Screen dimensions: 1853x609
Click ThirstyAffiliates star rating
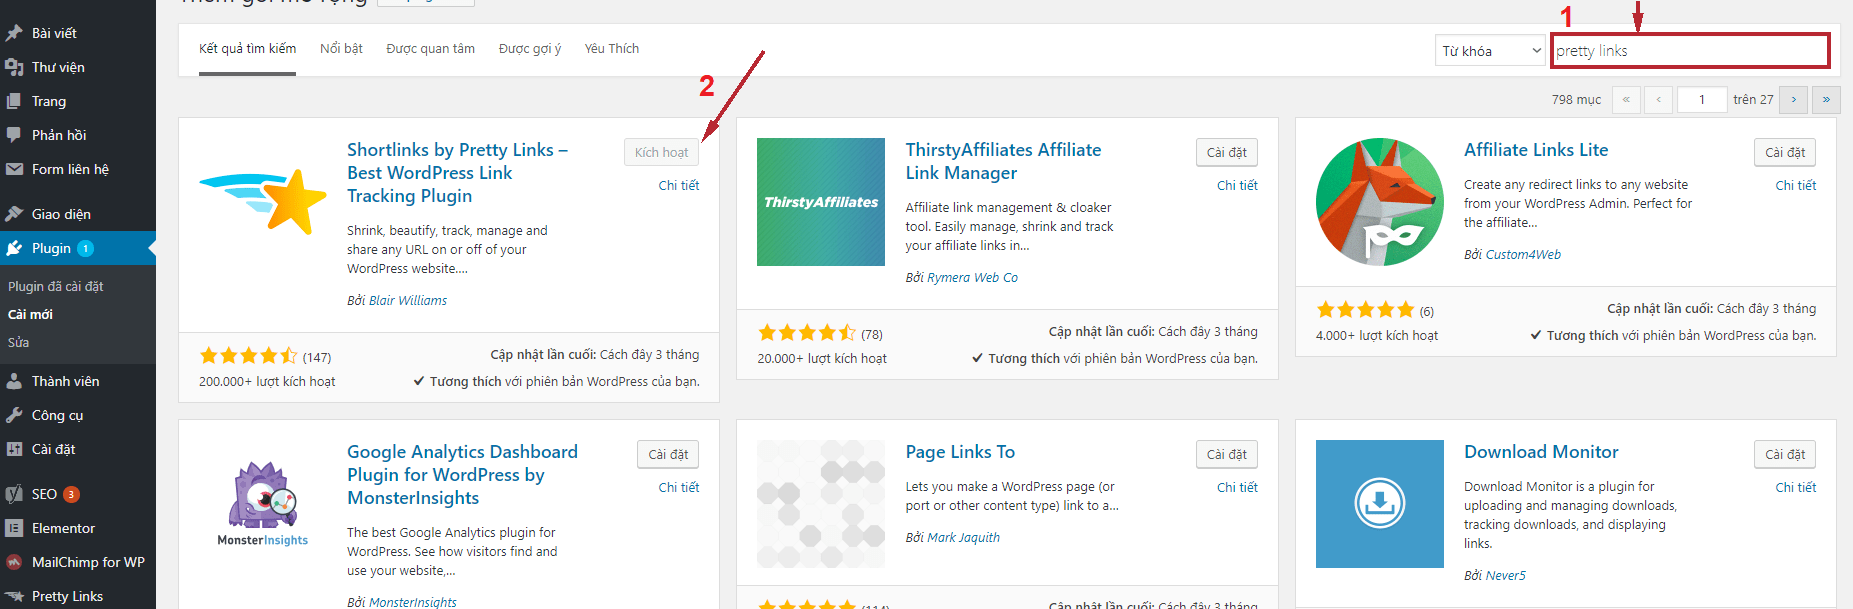pyautogui.click(x=807, y=332)
